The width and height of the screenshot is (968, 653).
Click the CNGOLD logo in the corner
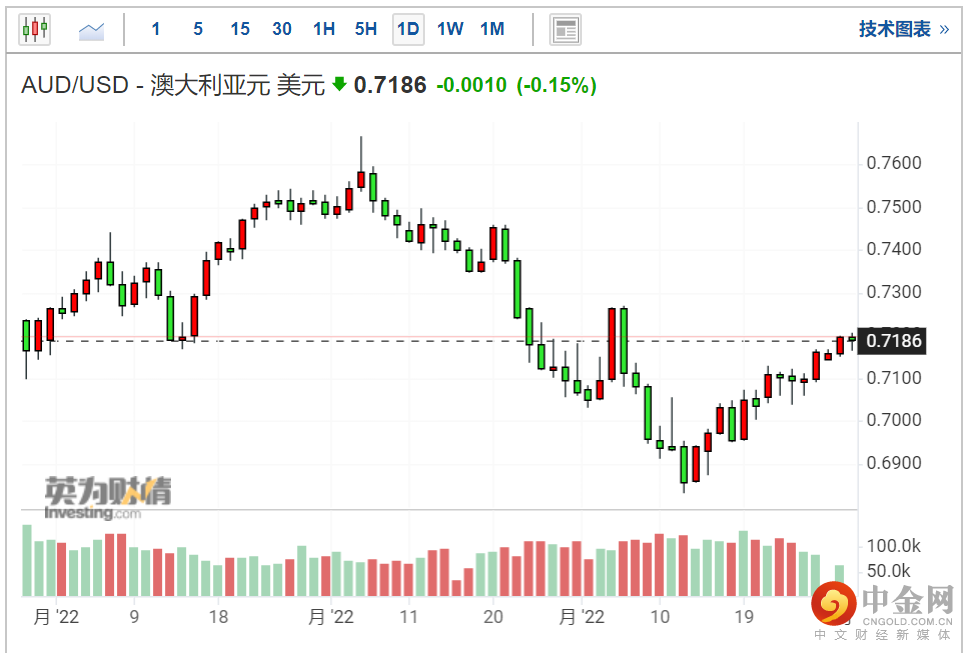pyautogui.click(x=878, y=608)
